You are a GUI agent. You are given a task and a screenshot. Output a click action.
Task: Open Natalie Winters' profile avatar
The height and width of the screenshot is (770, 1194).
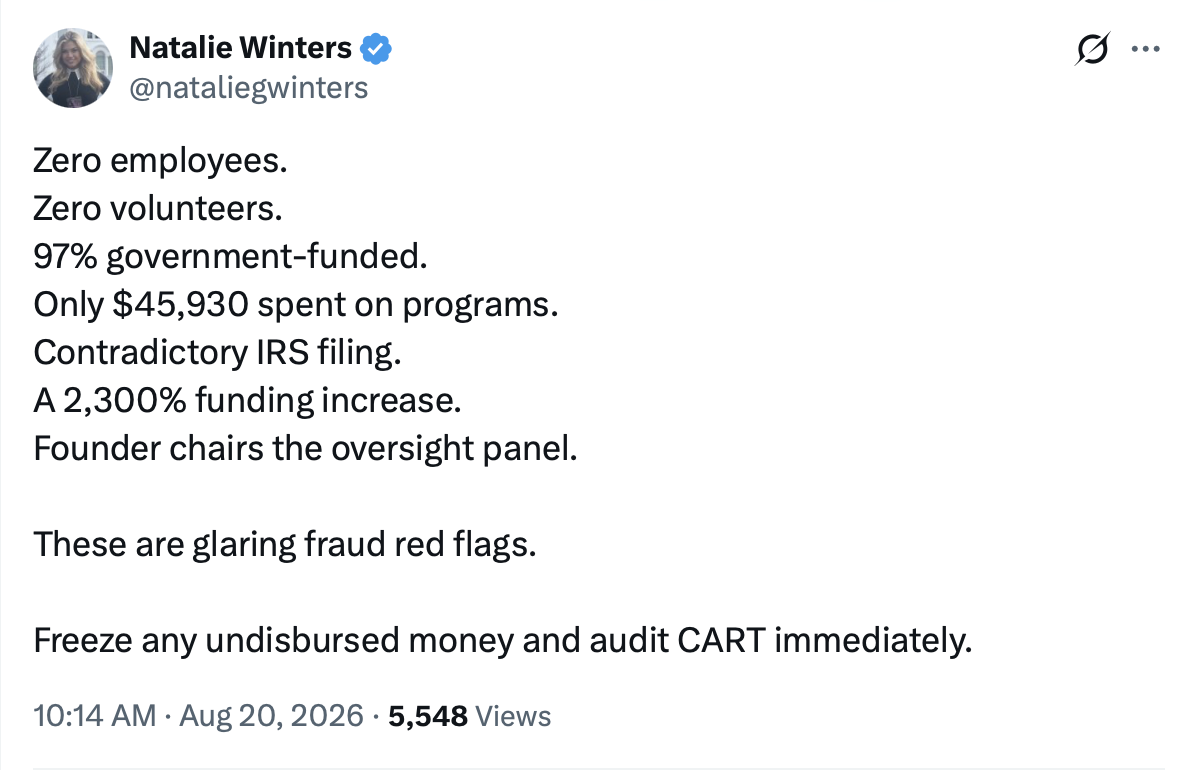(73, 68)
